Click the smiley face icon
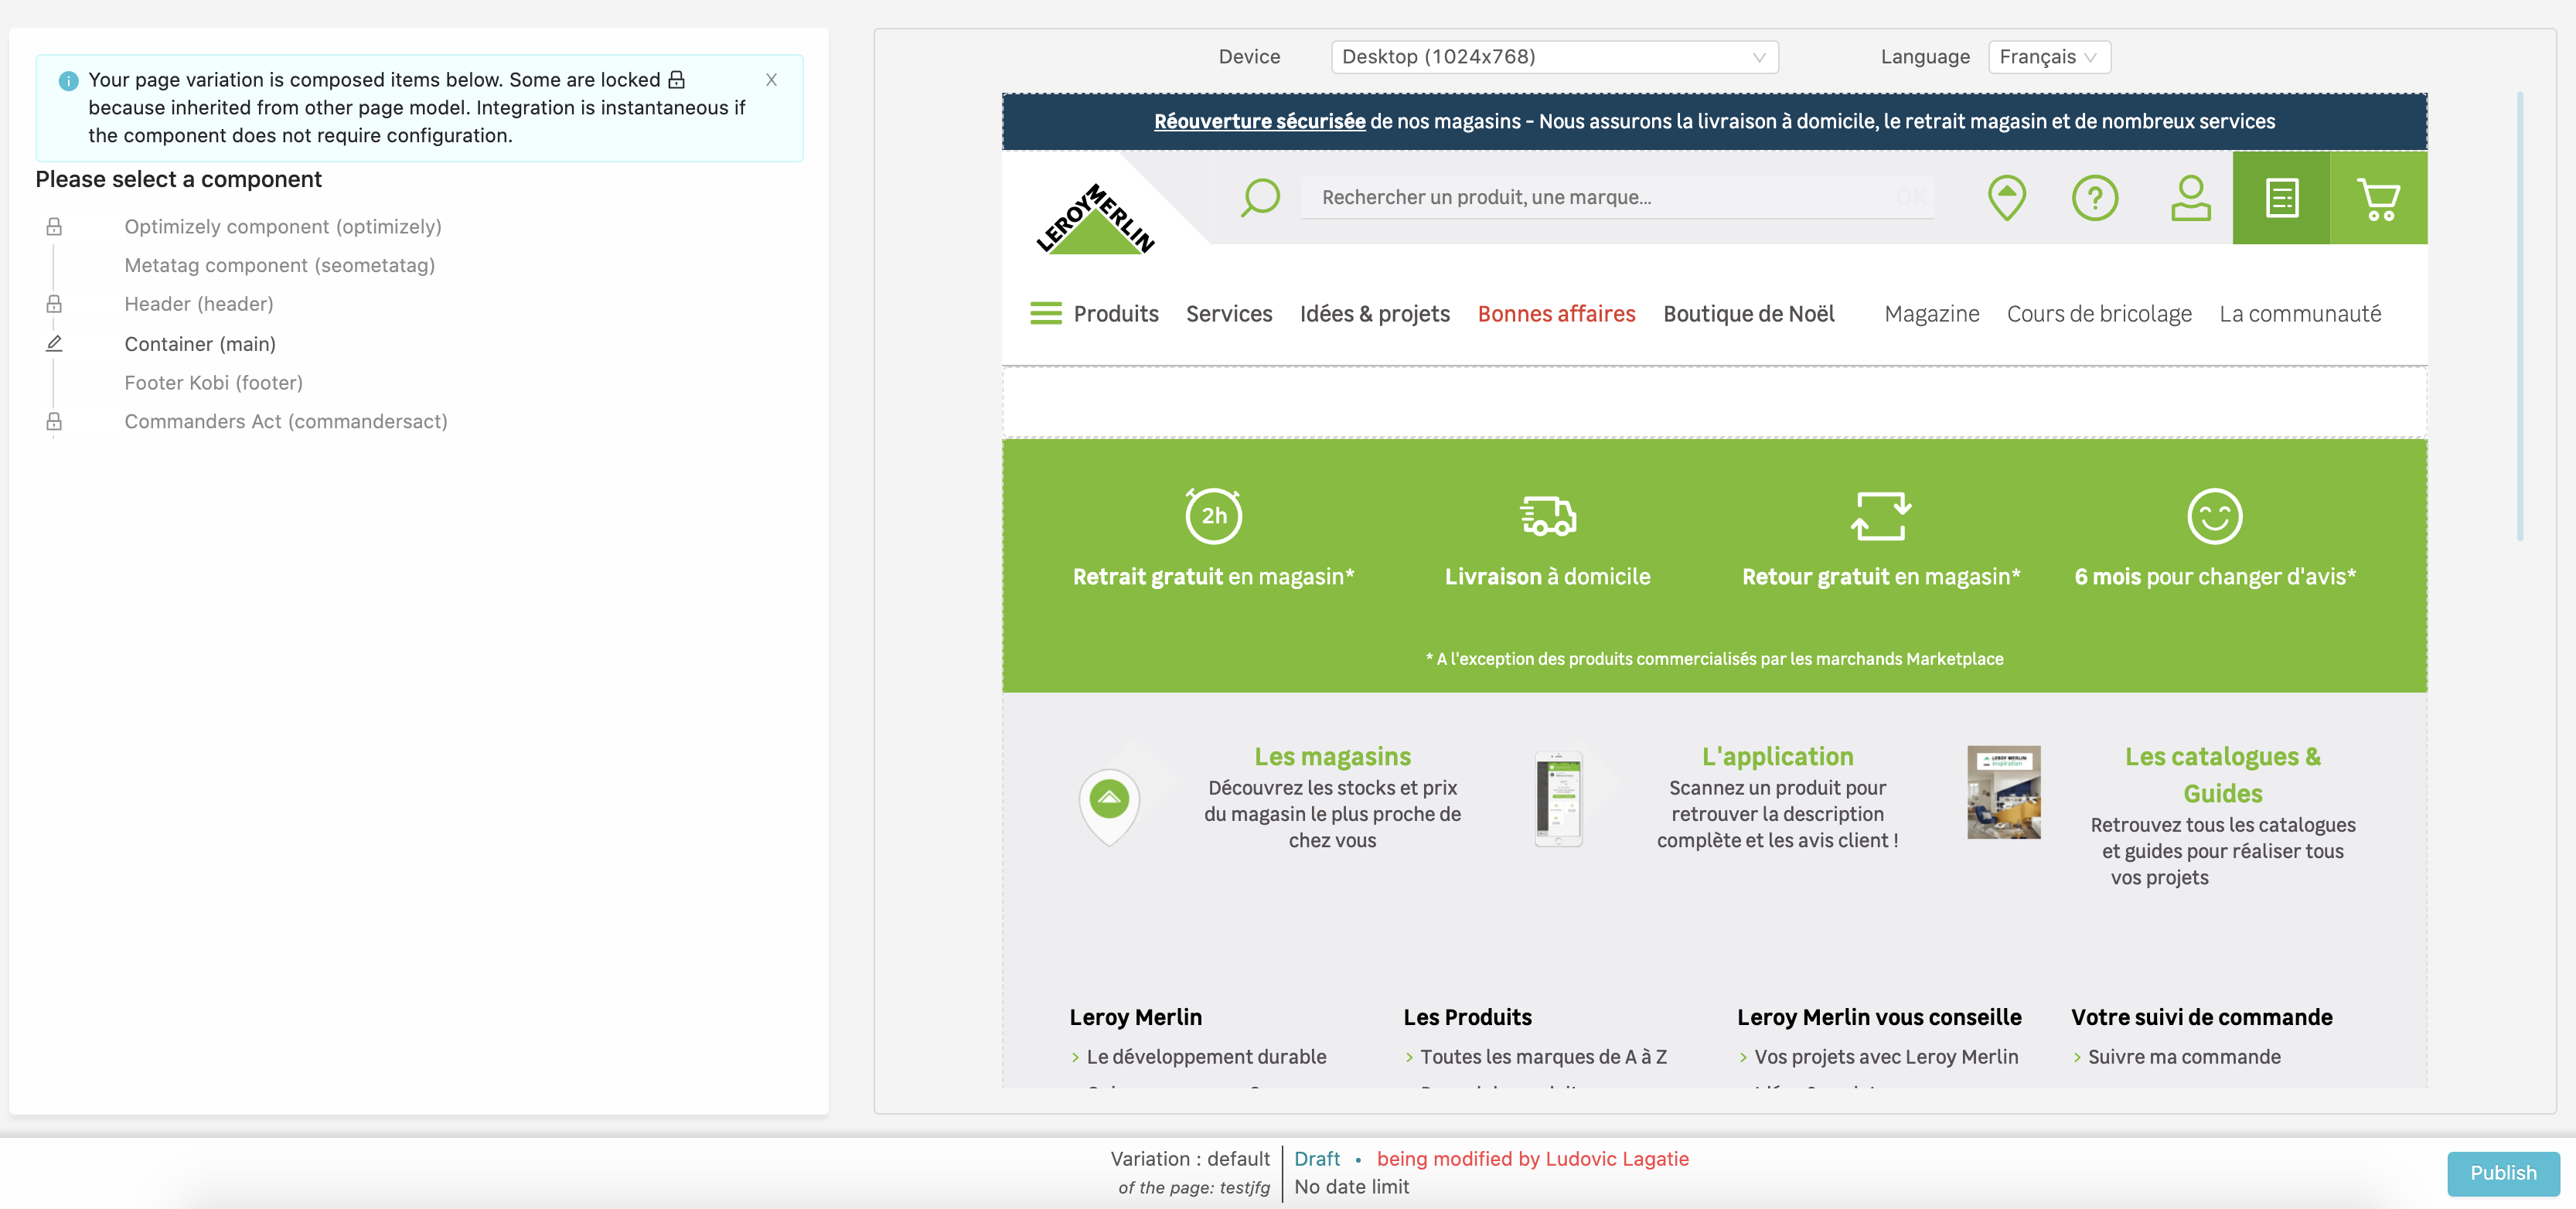The height and width of the screenshot is (1209, 2576). 2214,516
